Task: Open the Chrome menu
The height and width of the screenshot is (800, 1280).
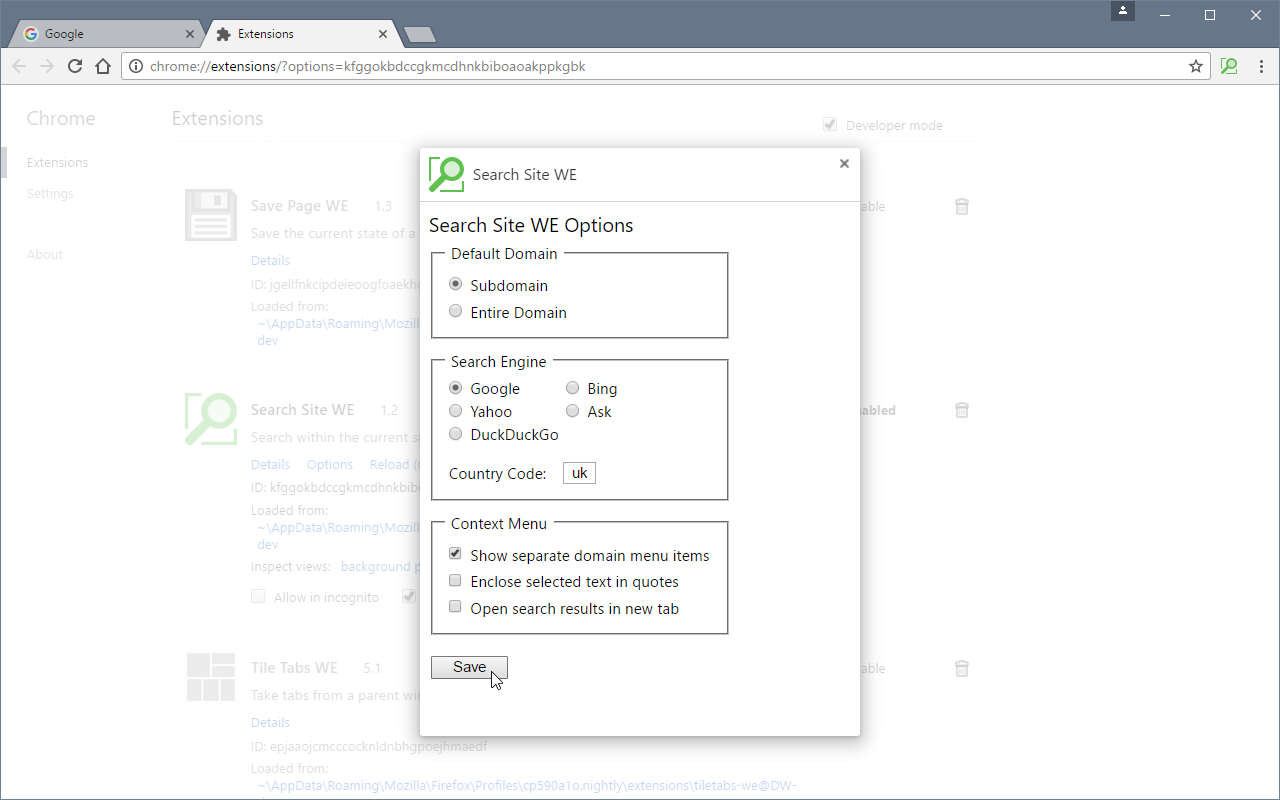Action: click(x=1260, y=66)
